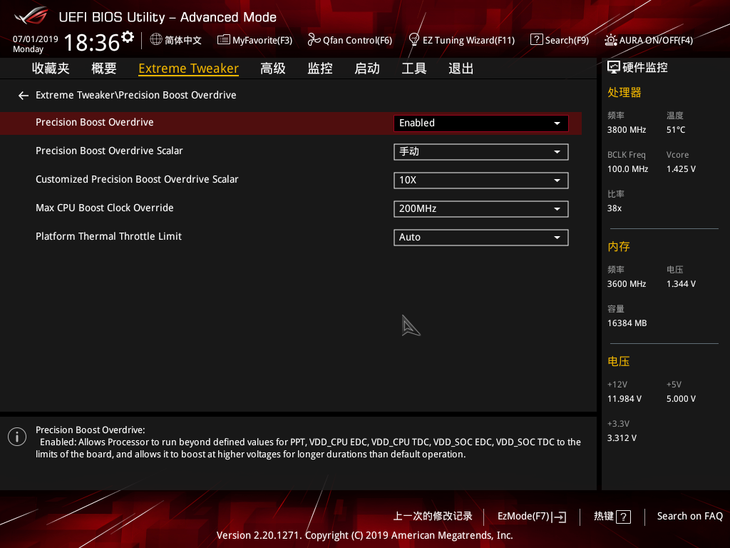Screen dimensions: 730x548
Task: Click the 18:36 clock time
Action: [x=92, y=42]
